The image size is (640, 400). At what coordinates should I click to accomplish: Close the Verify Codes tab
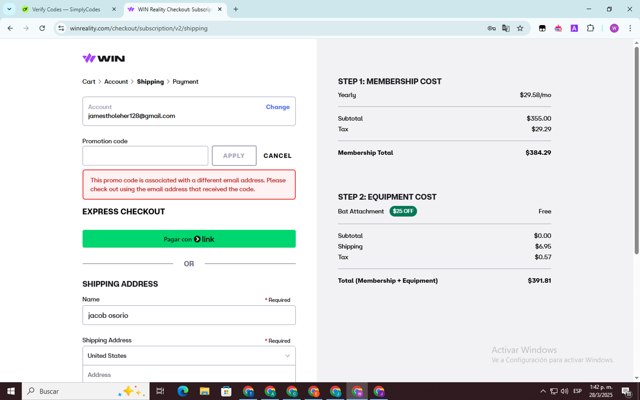[x=114, y=9]
